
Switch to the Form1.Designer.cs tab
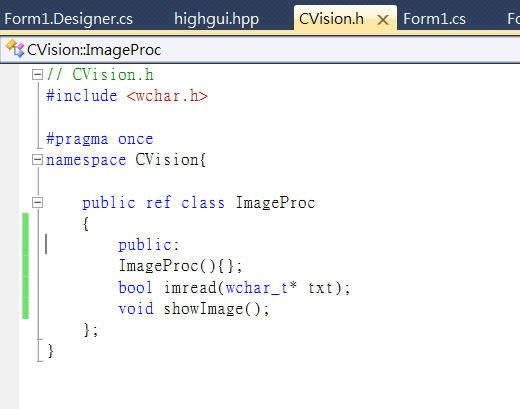pyautogui.click(x=69, y=19)
